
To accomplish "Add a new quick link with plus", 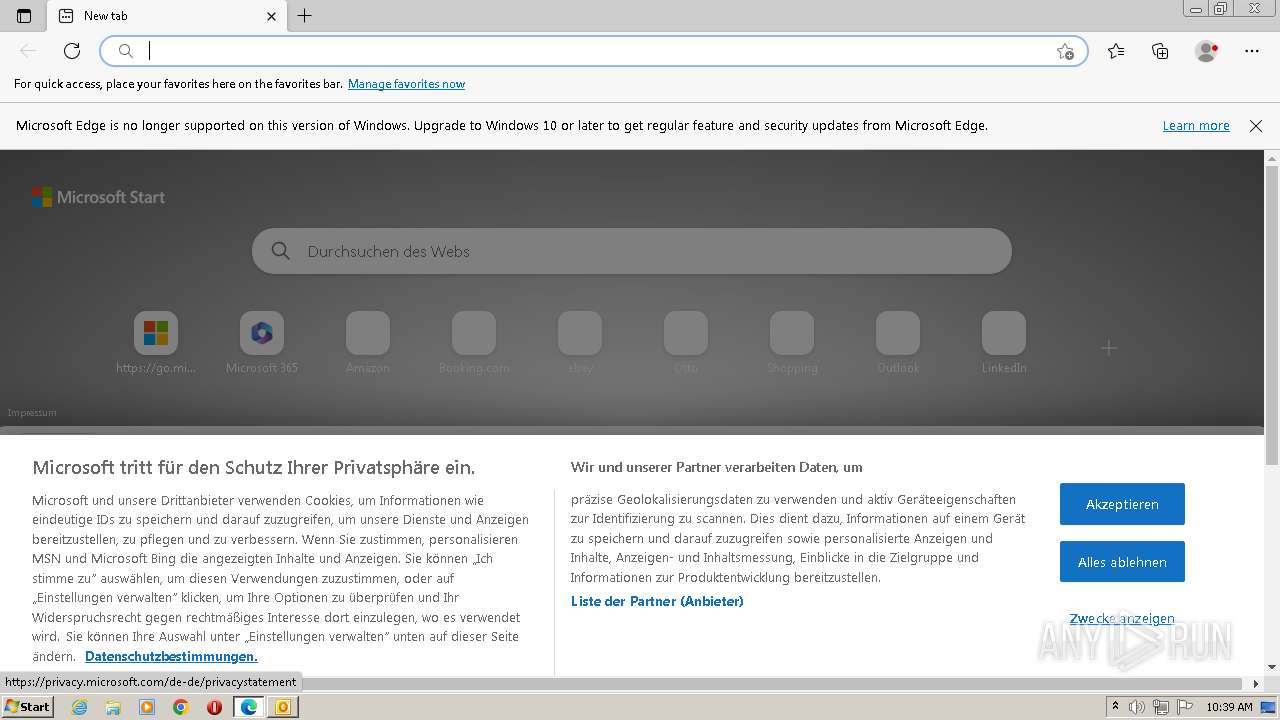I will (1109, 348).
